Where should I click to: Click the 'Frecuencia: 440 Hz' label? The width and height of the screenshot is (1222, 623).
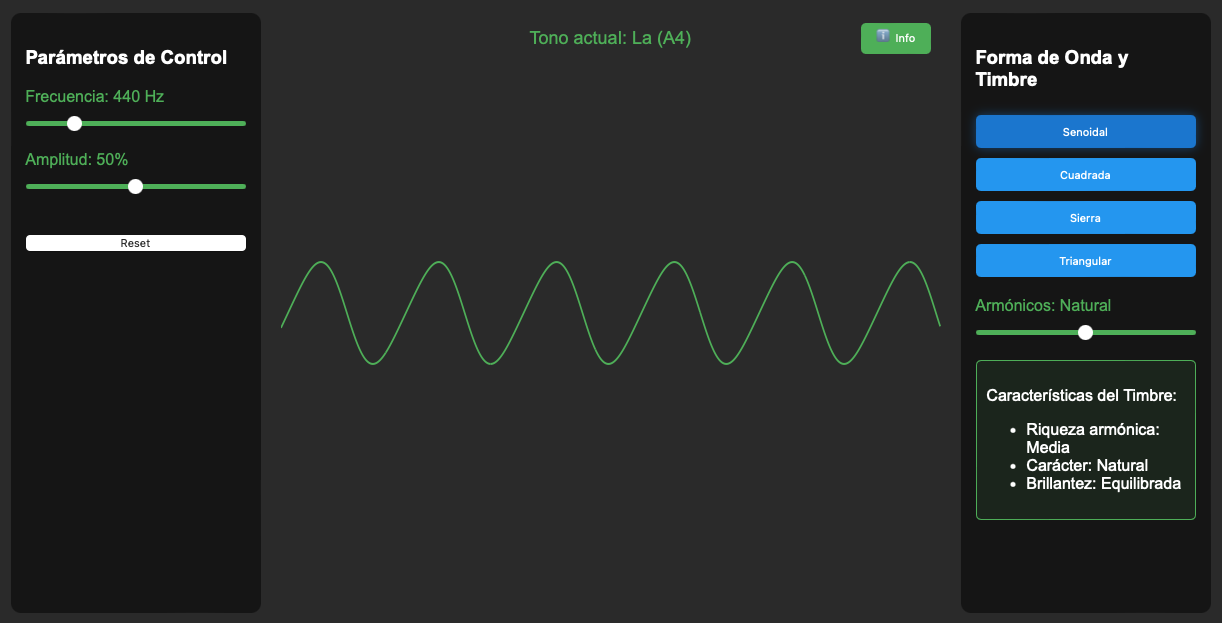tap(95, 97)
